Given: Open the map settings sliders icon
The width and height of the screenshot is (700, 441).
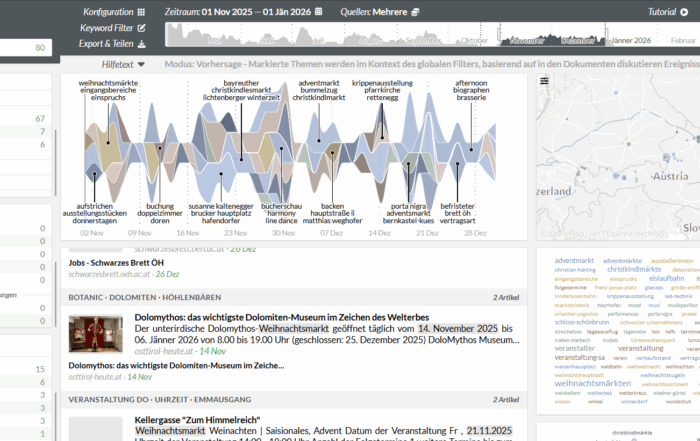Looking at the screenshot, I should point(544,81).
